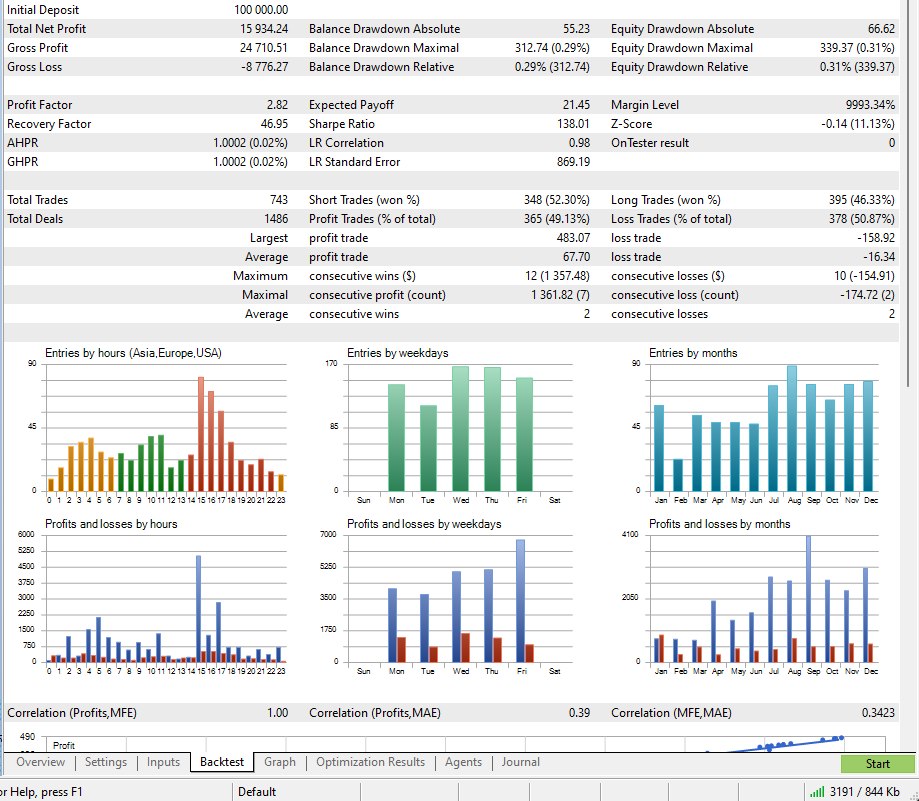Screen dimensions: 919x801
Task: Open the Overview tab
Action: pos(41,762)
